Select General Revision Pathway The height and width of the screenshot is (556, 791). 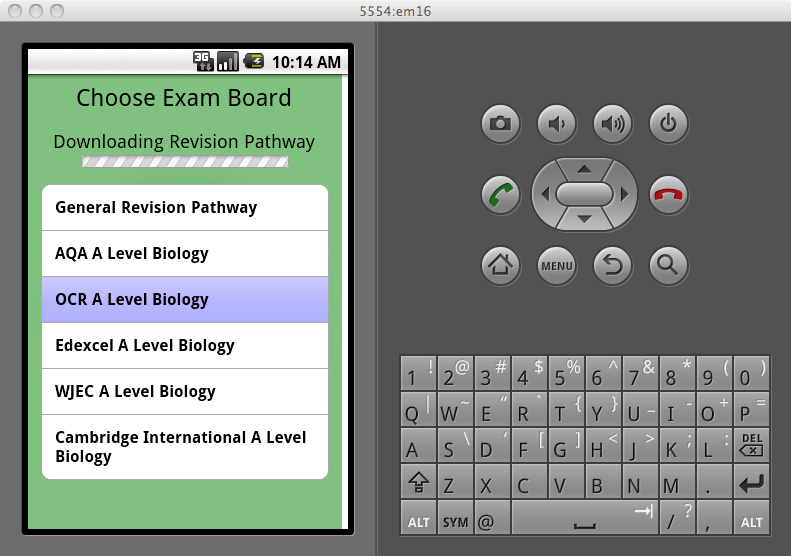coord(185,208)
